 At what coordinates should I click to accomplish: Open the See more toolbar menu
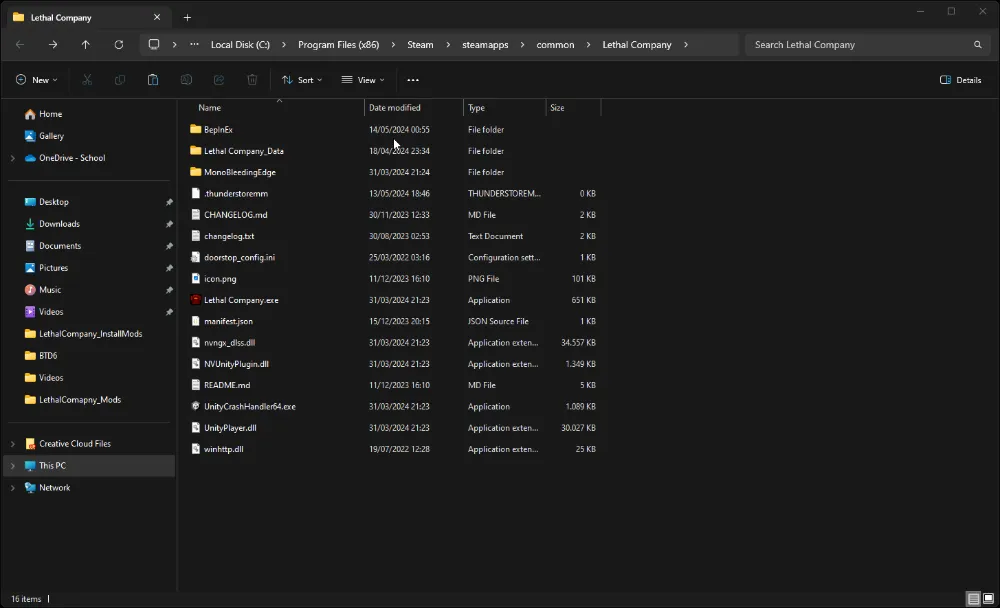coord(412,80)
